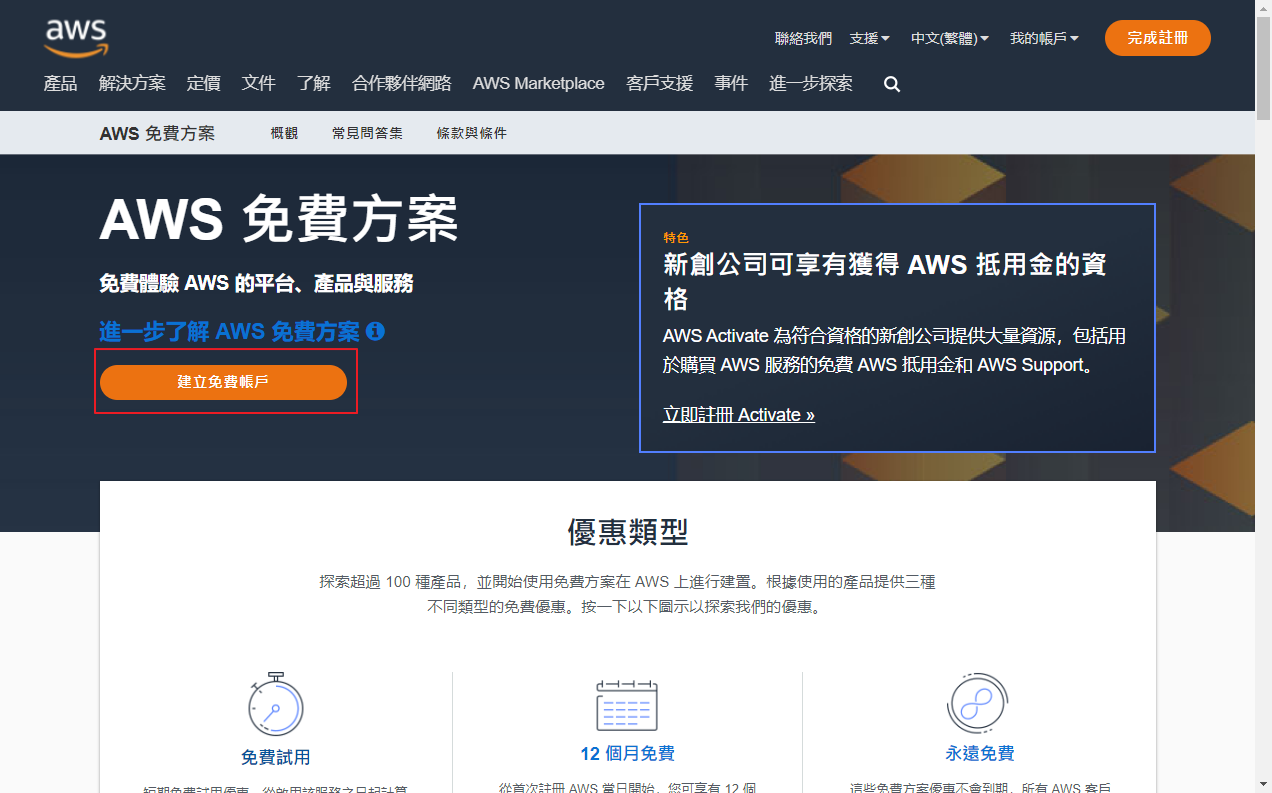Image resolution: width=1272 pixels, height=793 pixels.
Task: Open the AWS Marketplace menu
Action: [x=539, y=83]
